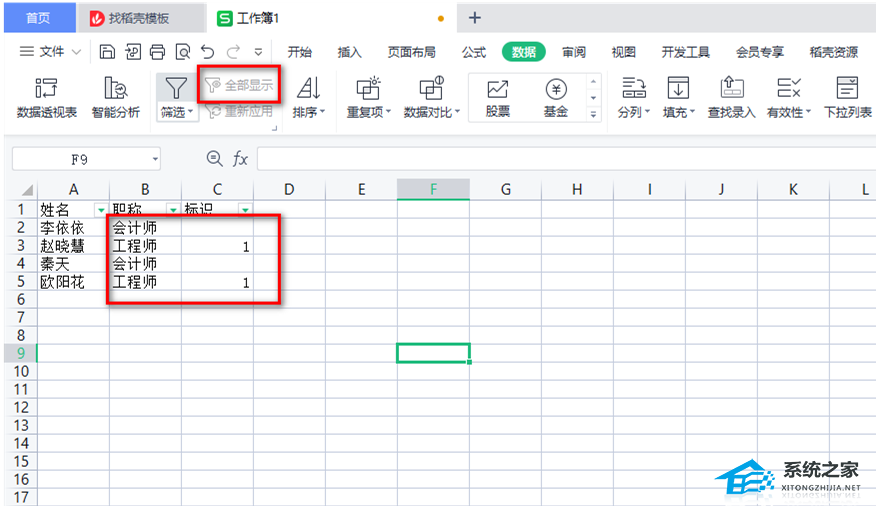Click the 查找录入 lookup entry icon
Viewport: 876px width, 506px height.
(x=731, y=88)
